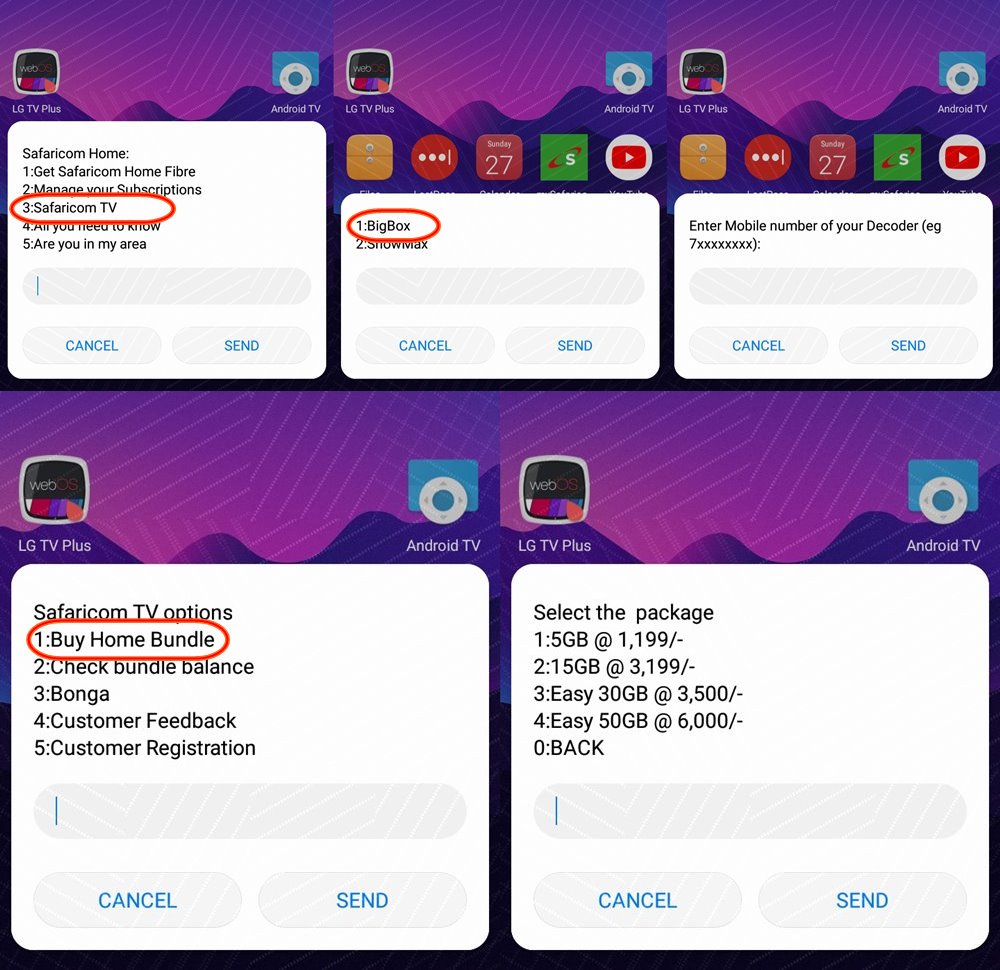
Task: Focus input field under Safaricom TV options
Action: tap(250, 811)
